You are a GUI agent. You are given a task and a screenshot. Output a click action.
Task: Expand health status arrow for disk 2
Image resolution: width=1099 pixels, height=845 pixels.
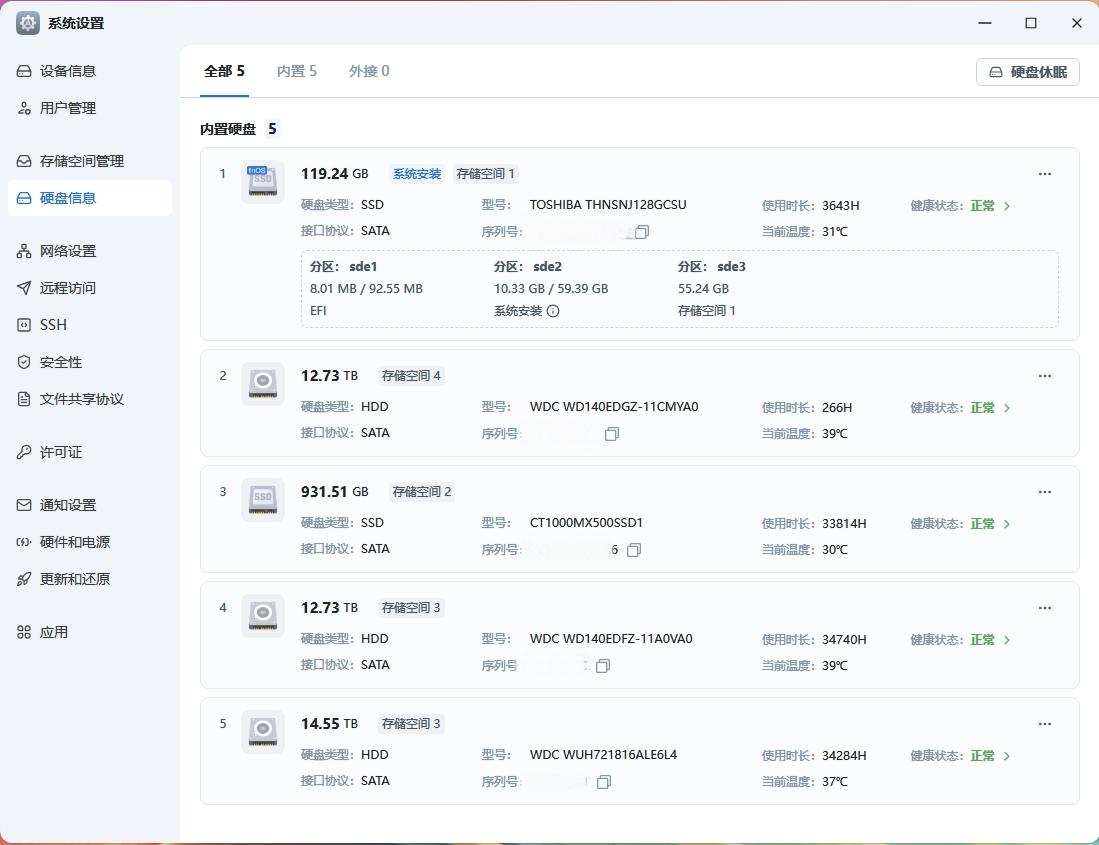(x=1006, y=408)
